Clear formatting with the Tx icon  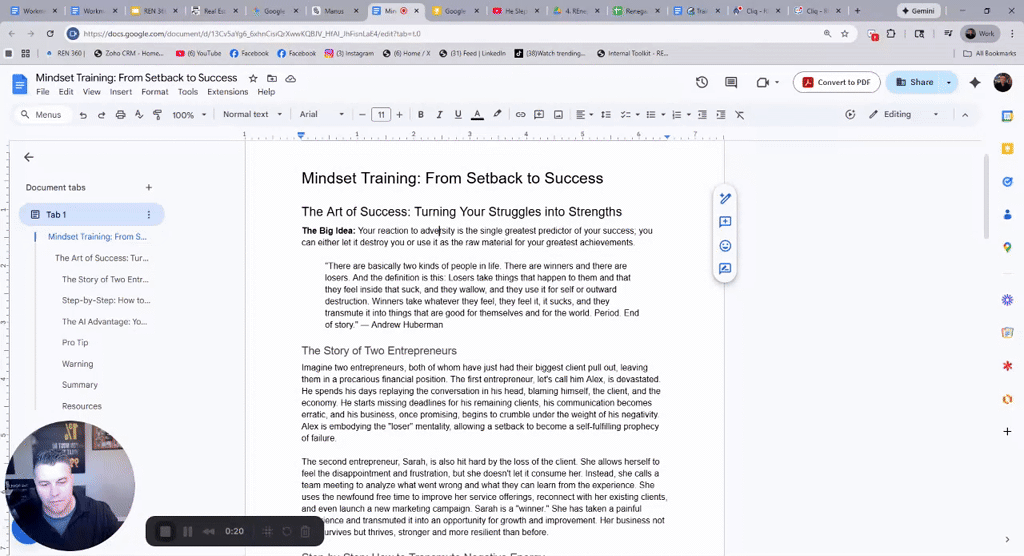click(x=739, y=115)
